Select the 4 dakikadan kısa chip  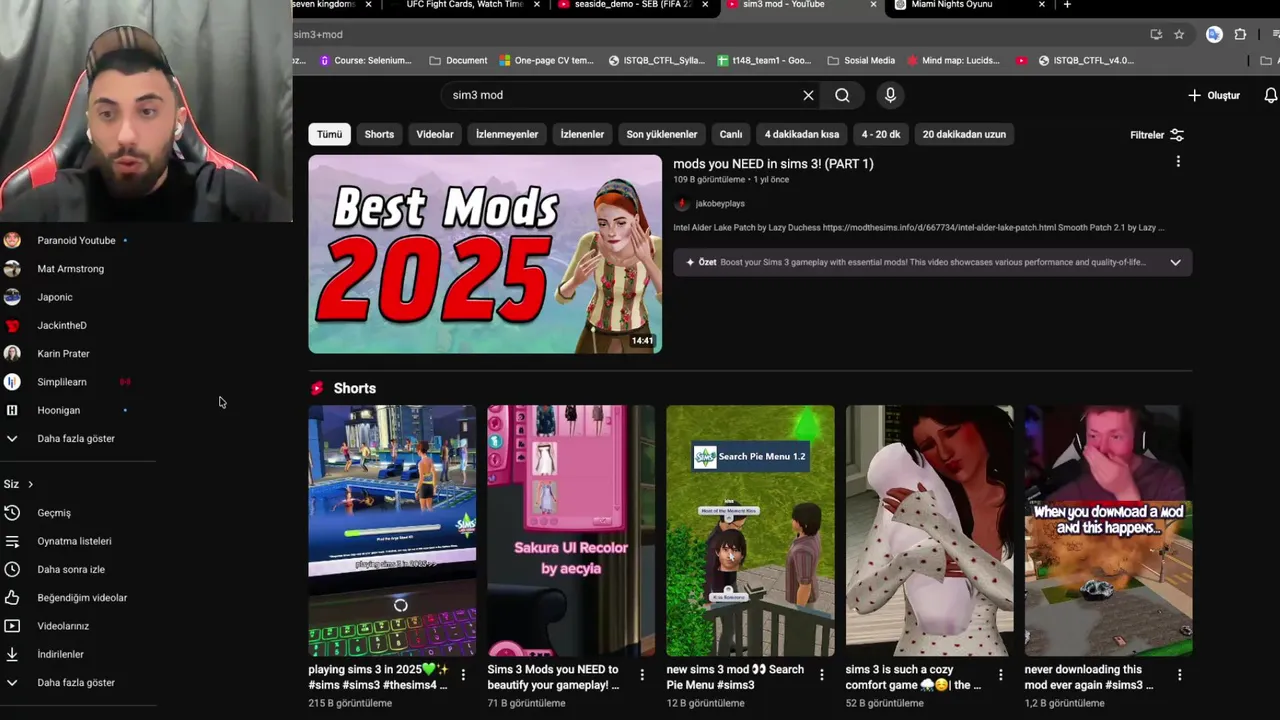coord(802,134)
